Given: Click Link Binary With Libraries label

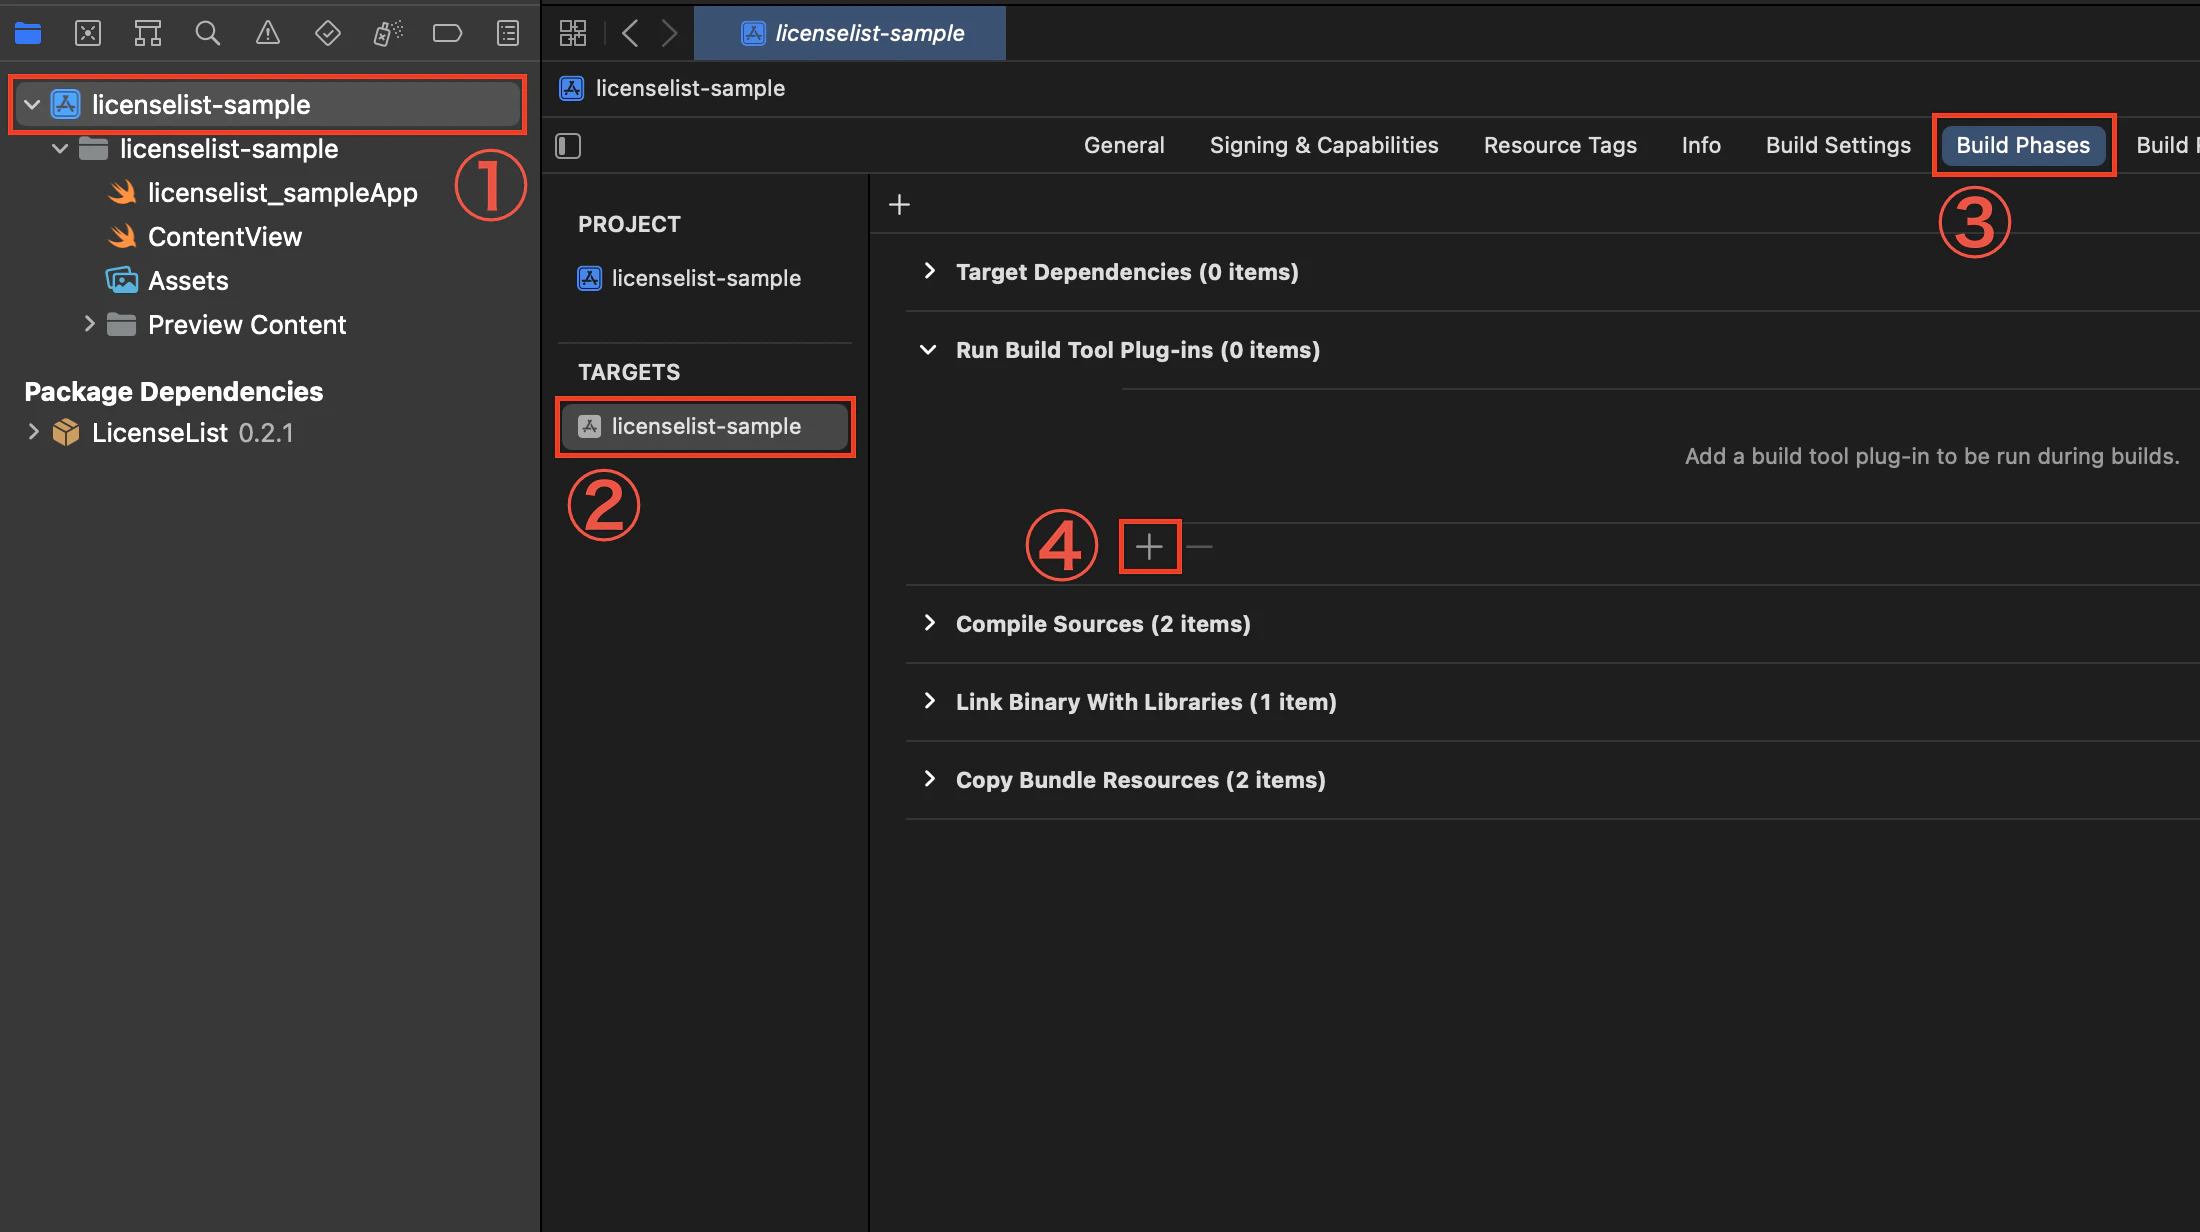Looking at the screenshot, I should coord(1146,702).
